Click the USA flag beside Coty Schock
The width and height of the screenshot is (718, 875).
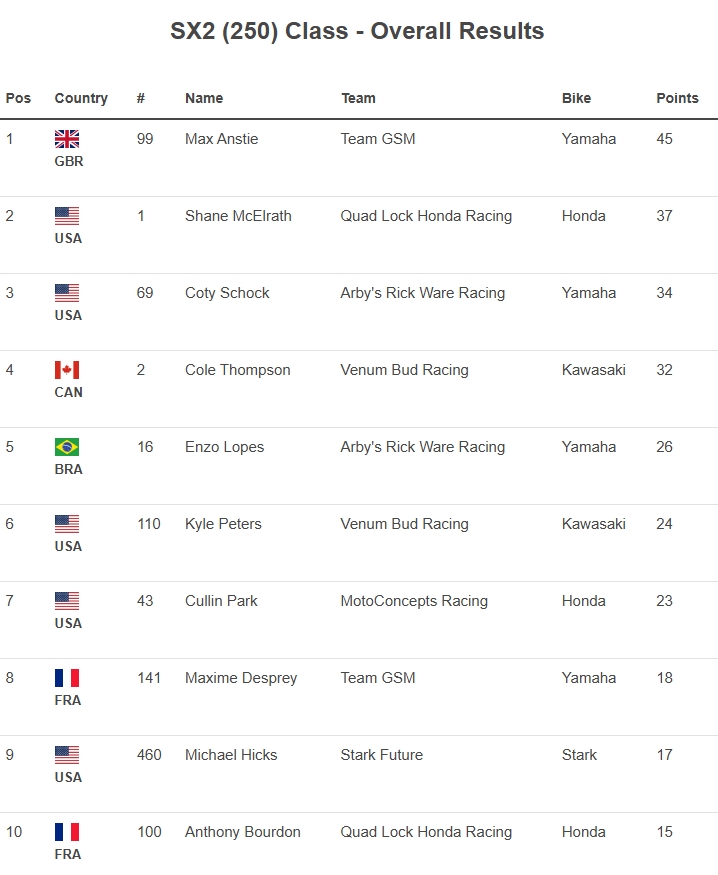pos(67,293)
